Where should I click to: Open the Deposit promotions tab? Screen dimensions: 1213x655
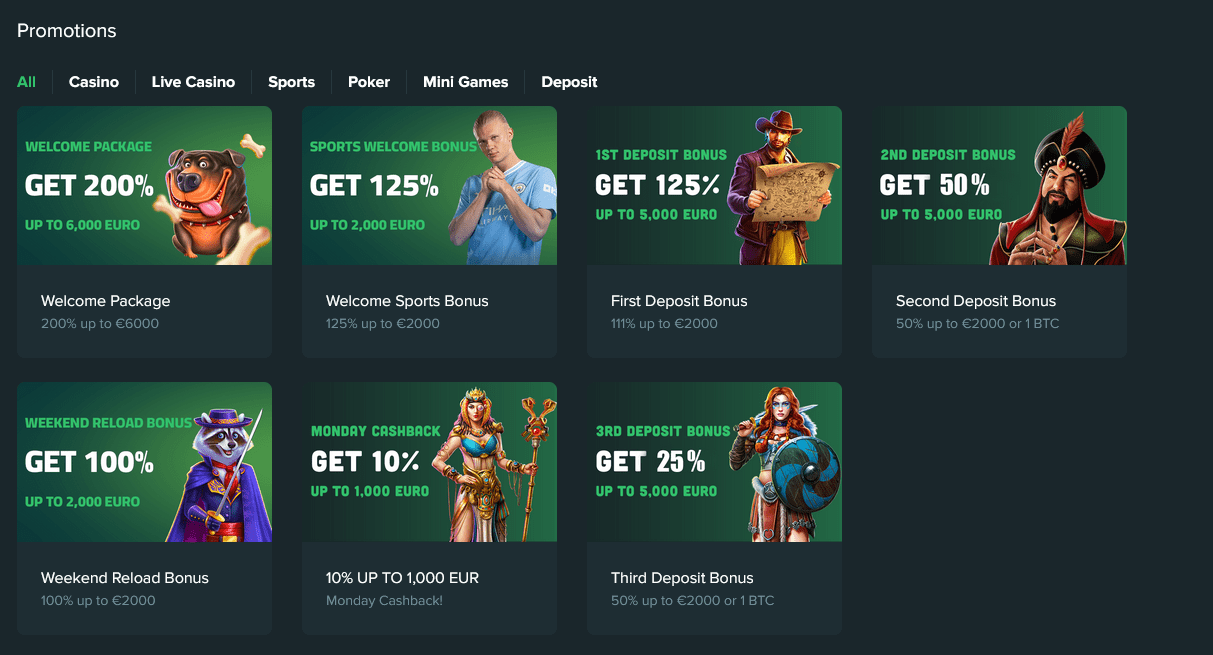[x=569, y=82]
